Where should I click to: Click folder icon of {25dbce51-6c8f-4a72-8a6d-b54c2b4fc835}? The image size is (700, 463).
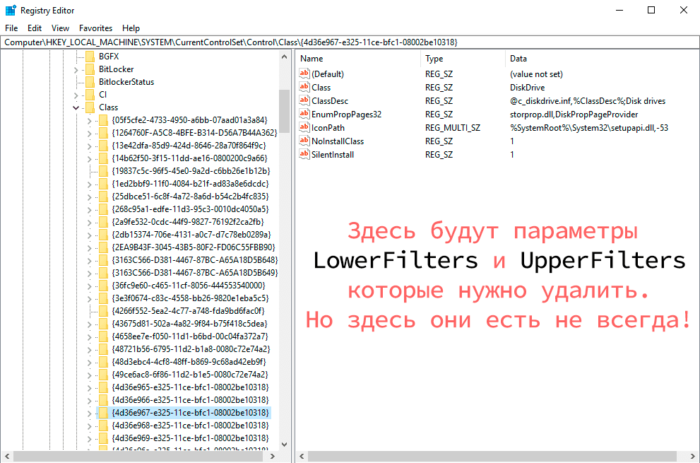[104, 196]
